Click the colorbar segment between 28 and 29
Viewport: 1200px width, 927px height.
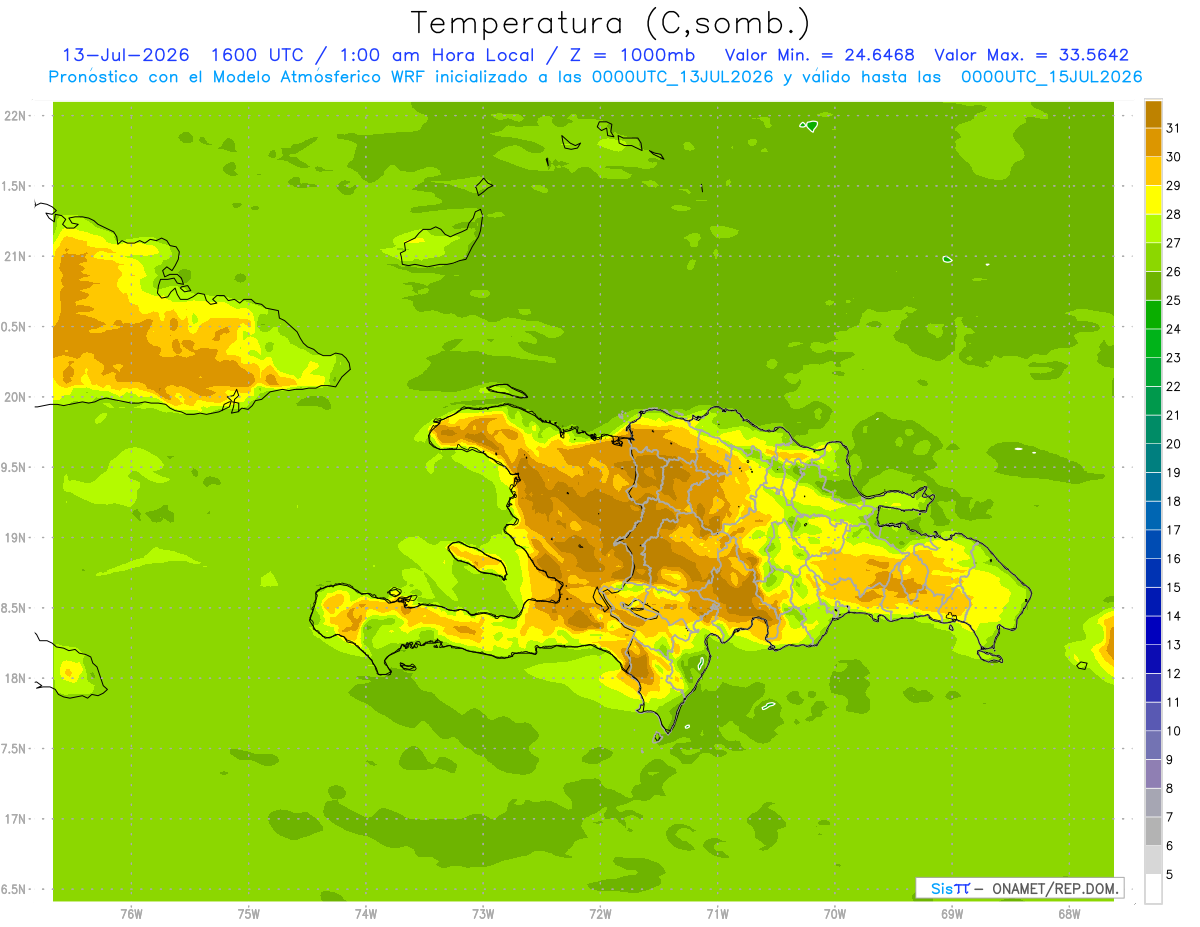click(x=1153, y=200)
